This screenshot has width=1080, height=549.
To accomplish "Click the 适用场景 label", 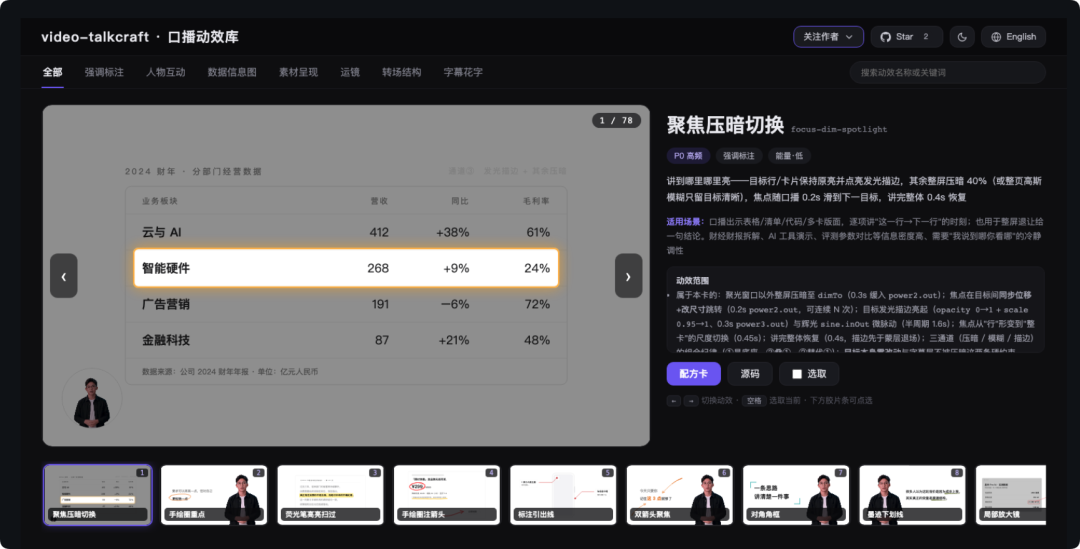I will (x=684, y=222).
